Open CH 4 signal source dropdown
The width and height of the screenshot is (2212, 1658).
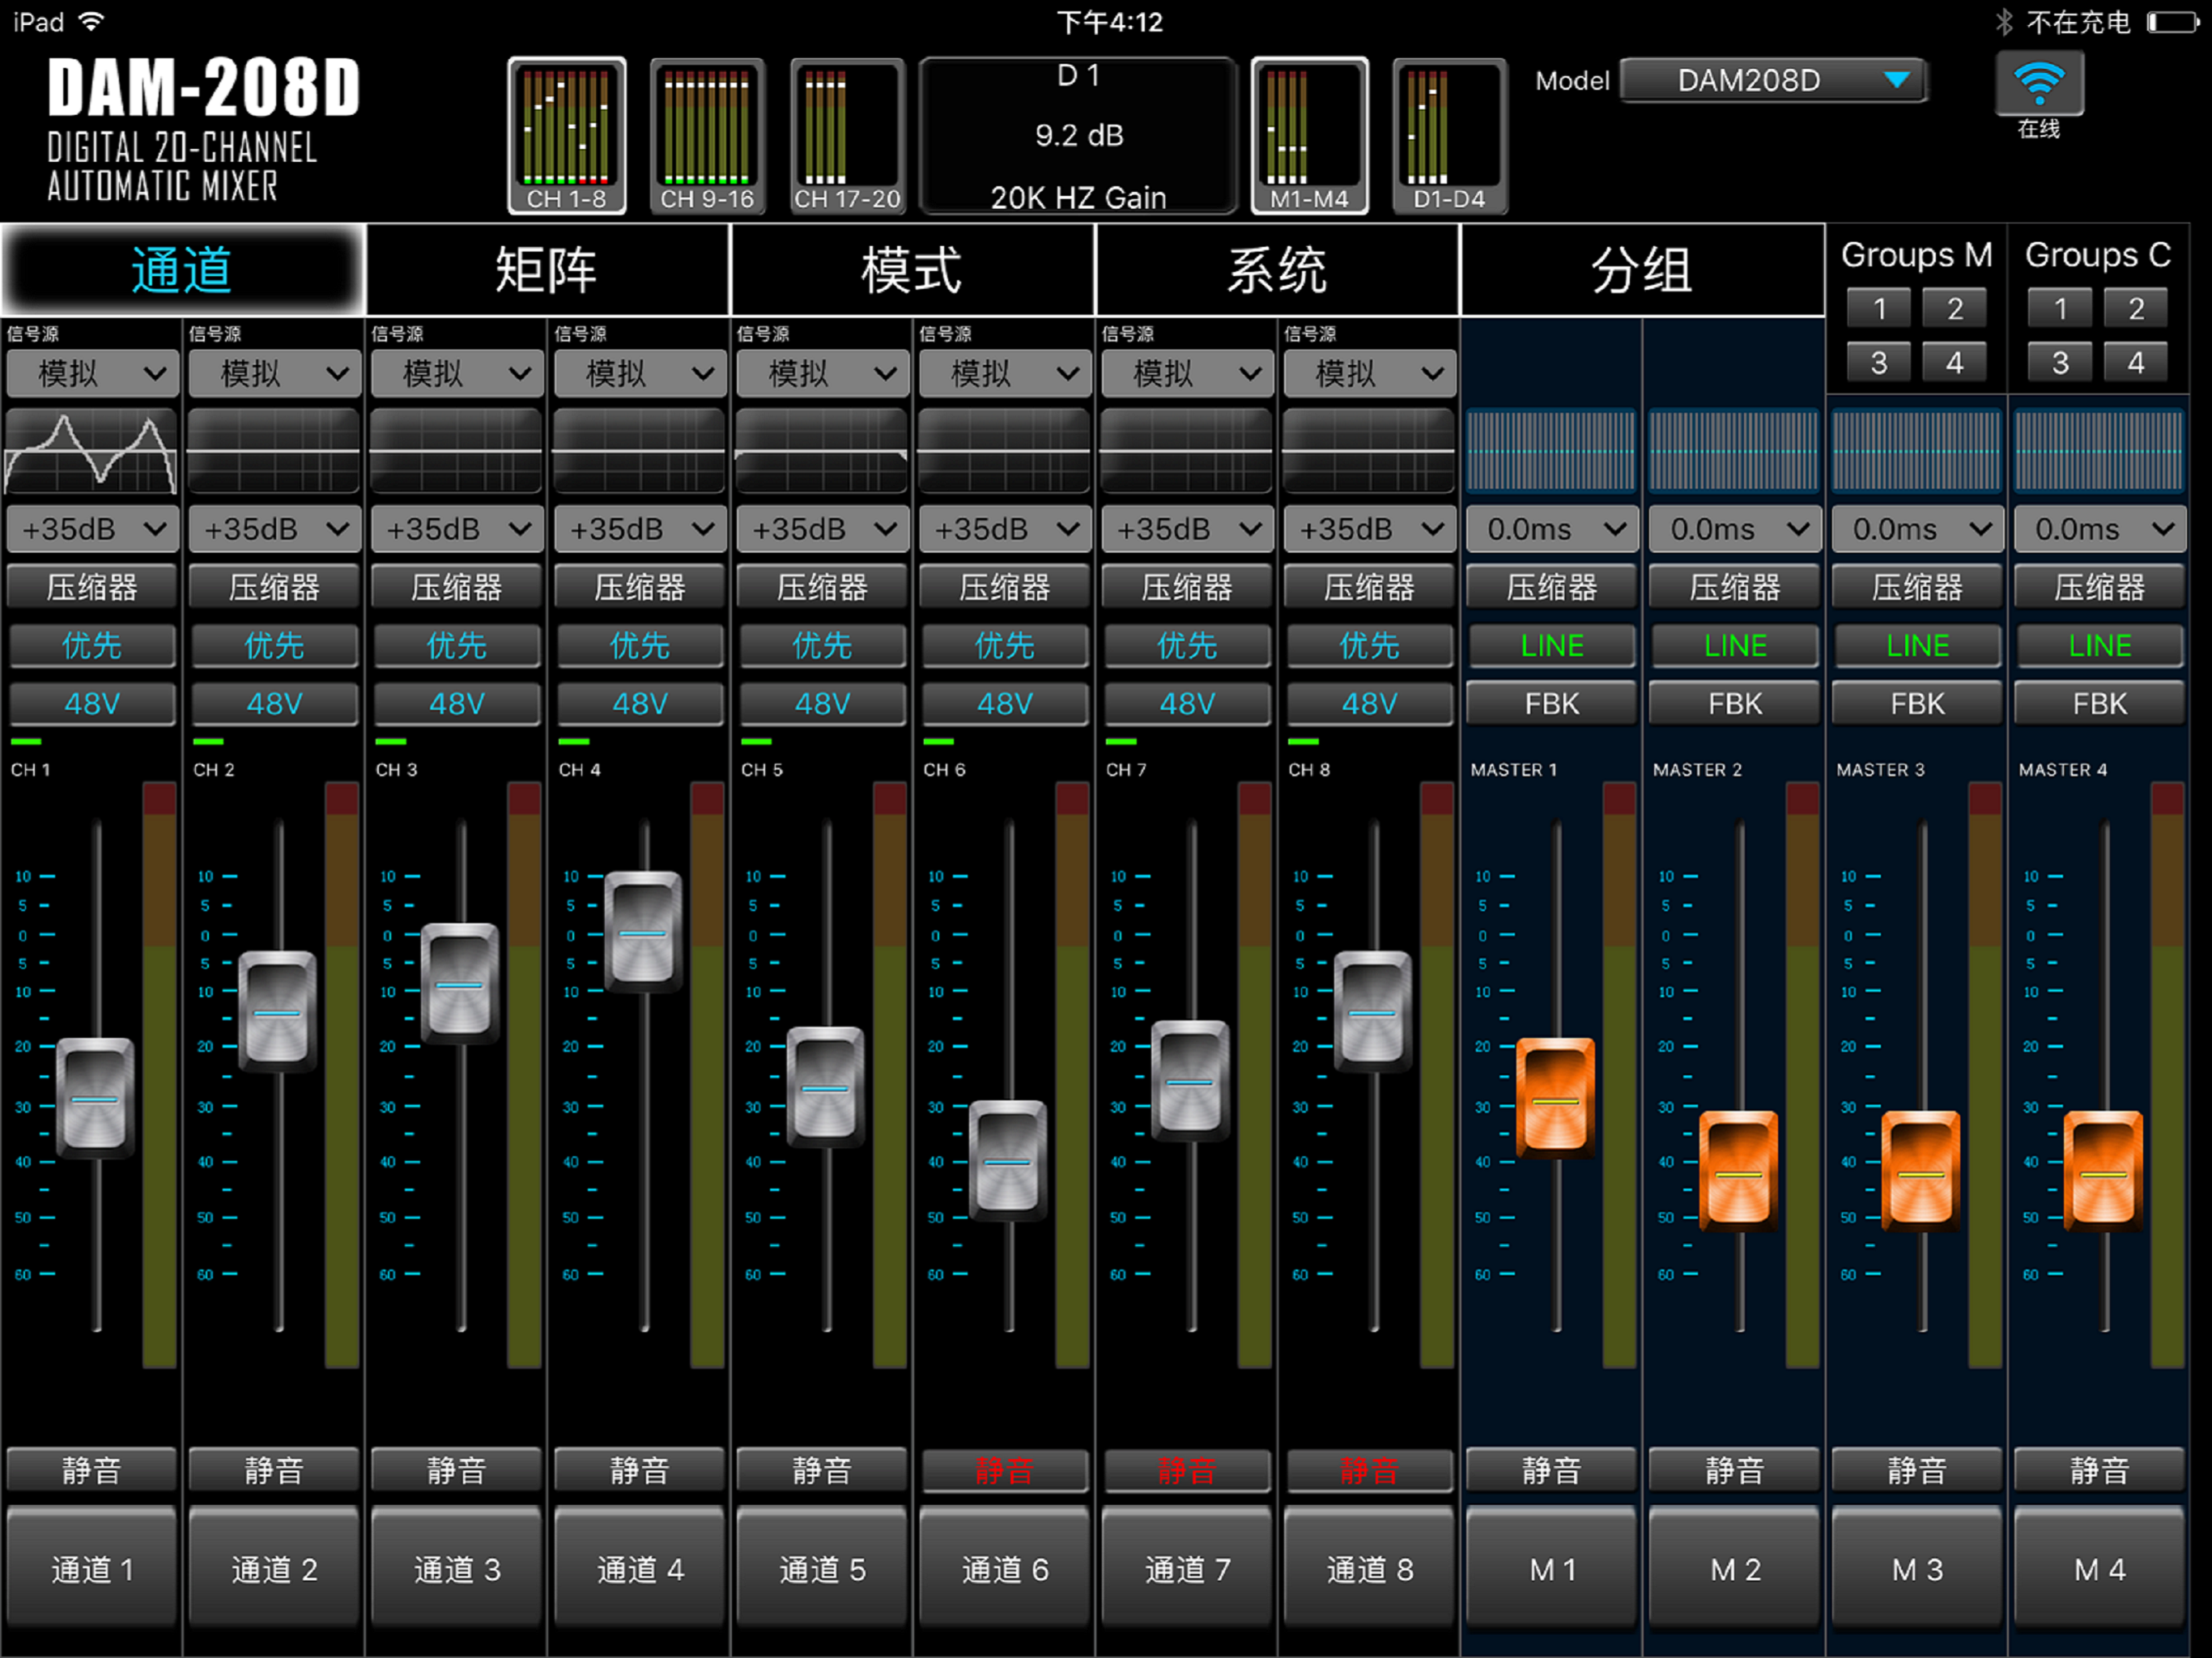point(640,374)
